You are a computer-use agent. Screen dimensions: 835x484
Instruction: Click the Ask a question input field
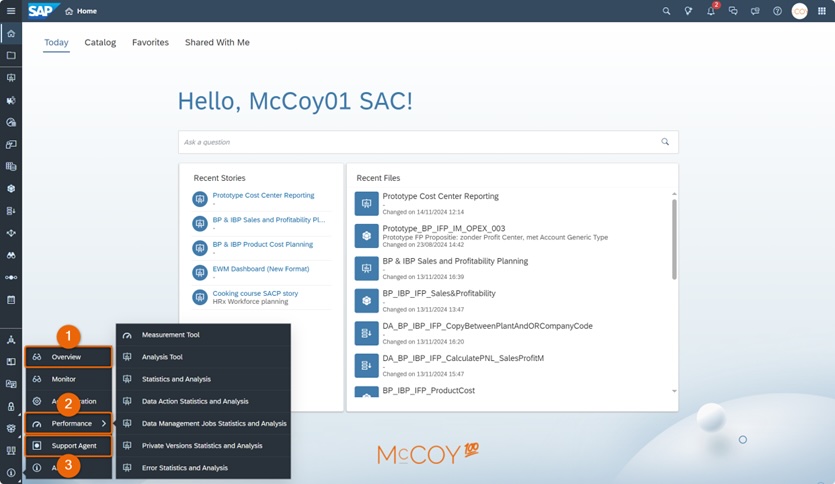coord(428,142)
